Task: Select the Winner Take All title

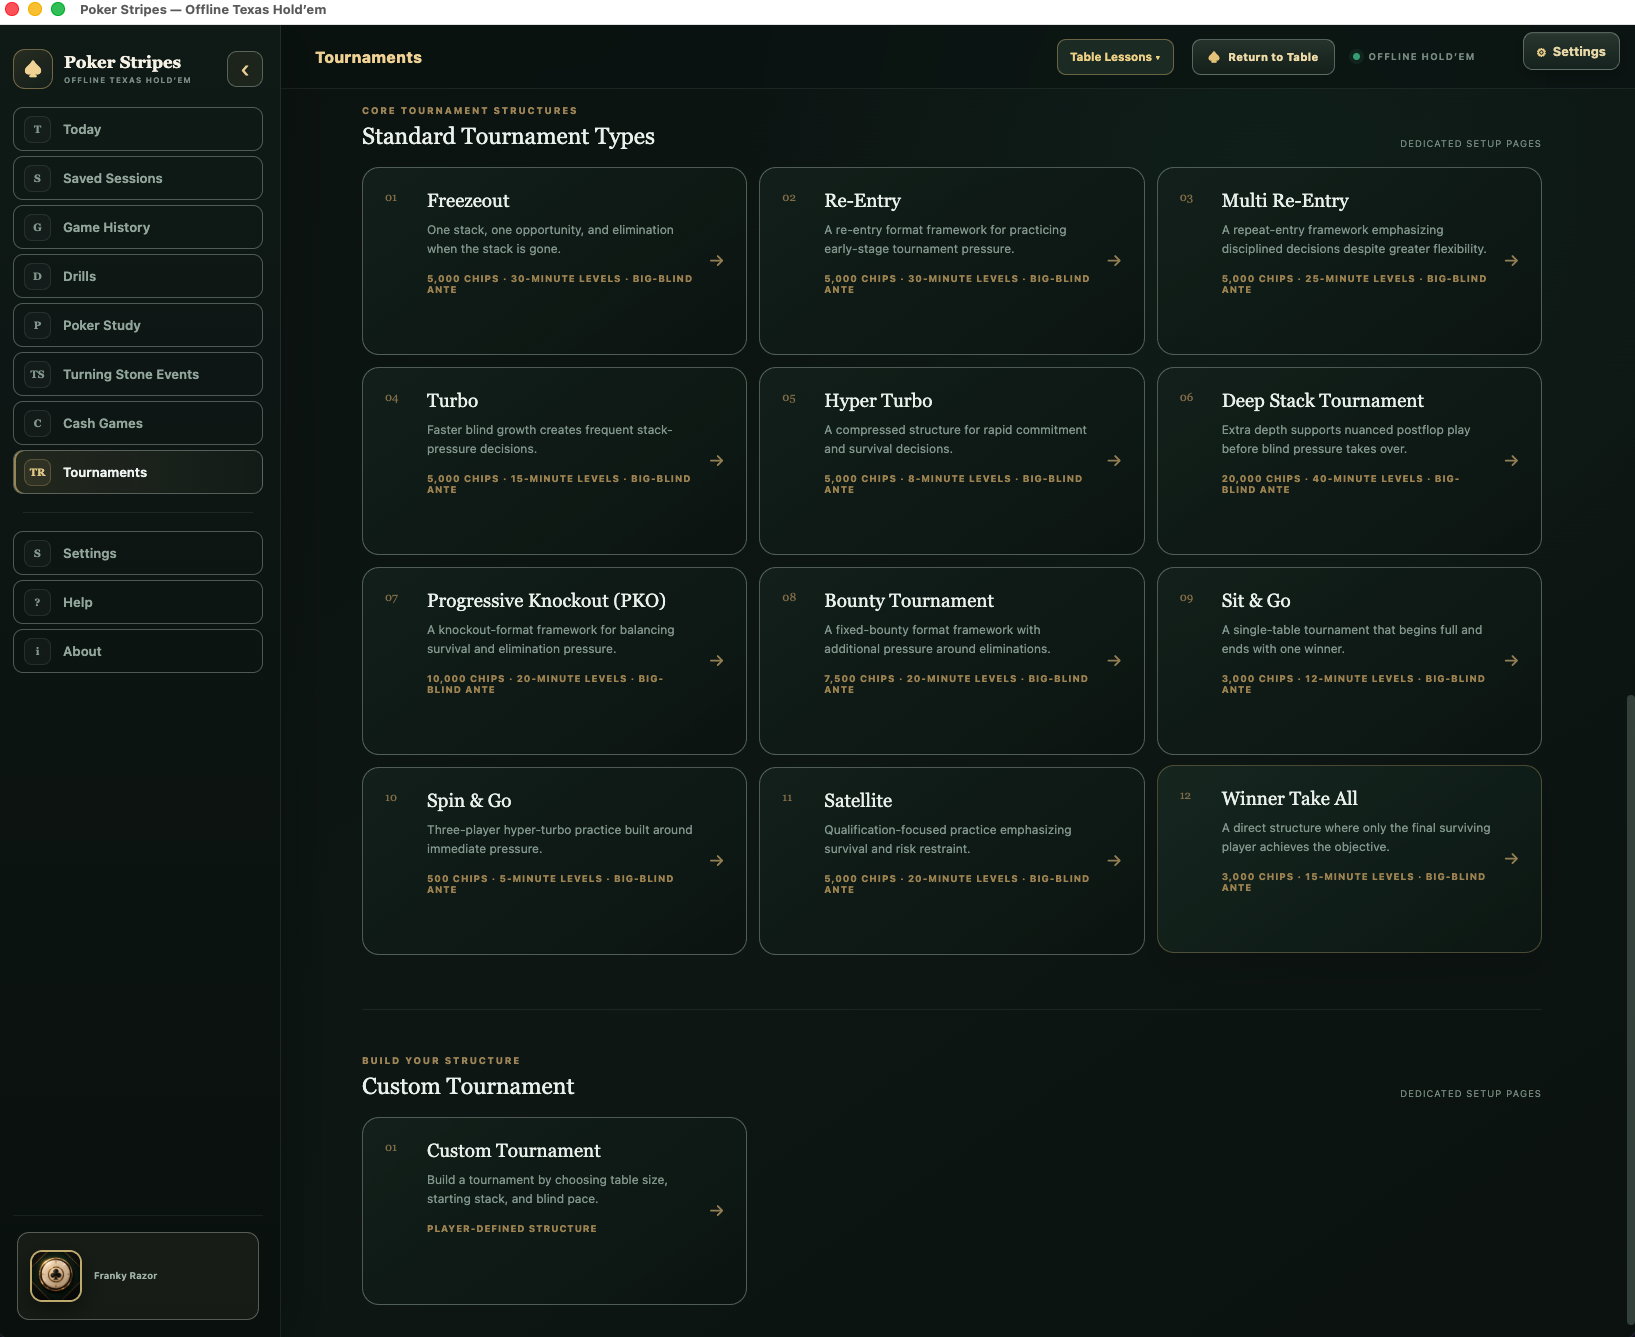Action: 1289,798
